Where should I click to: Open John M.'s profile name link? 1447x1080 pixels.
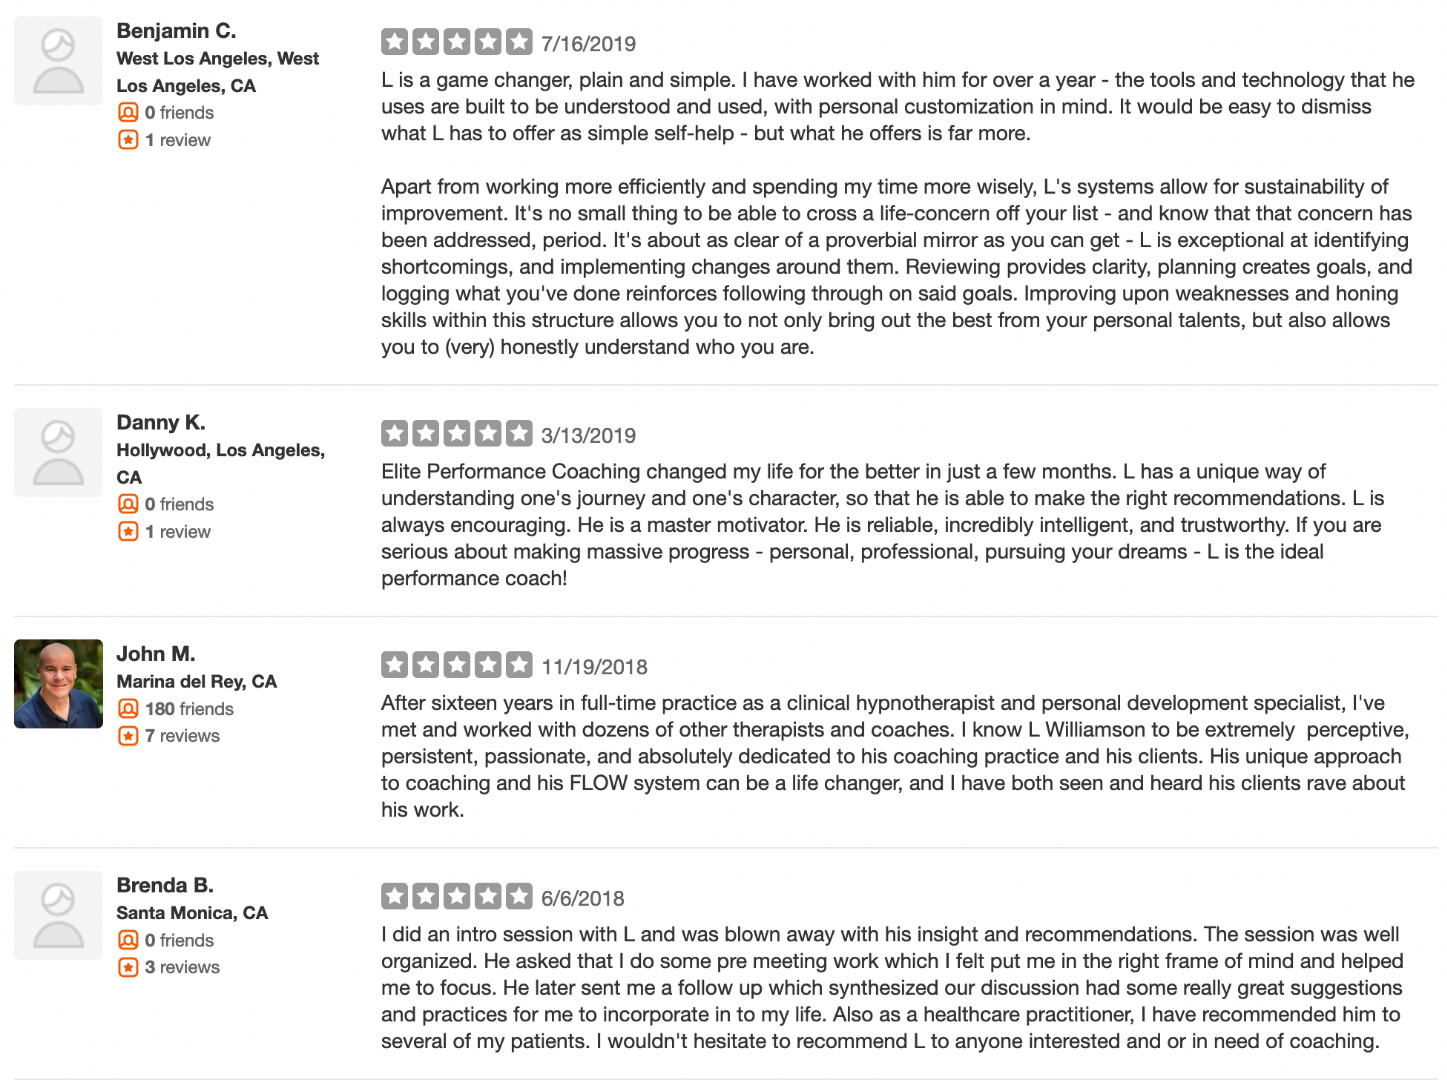click(x=156, y=654)
